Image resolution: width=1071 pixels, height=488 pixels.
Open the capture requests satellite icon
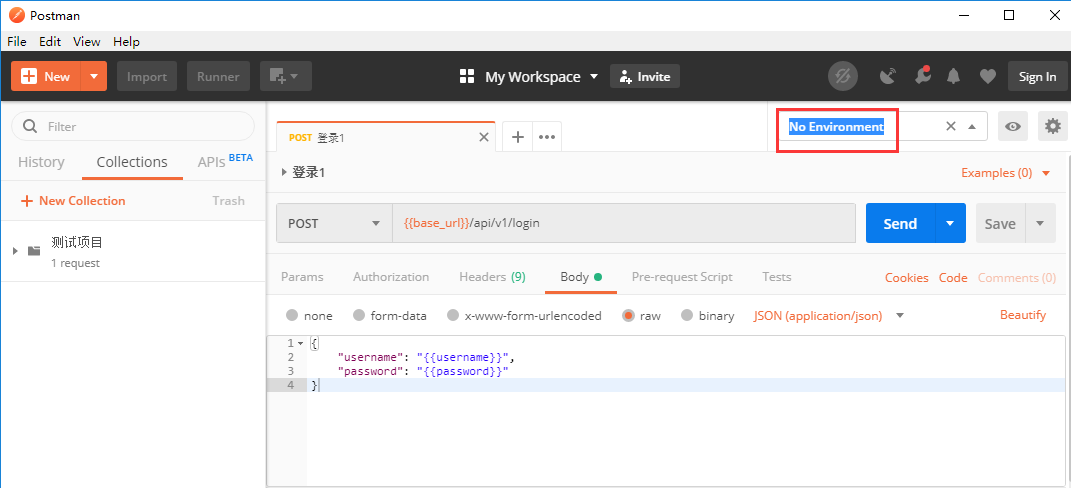(888, 77)
